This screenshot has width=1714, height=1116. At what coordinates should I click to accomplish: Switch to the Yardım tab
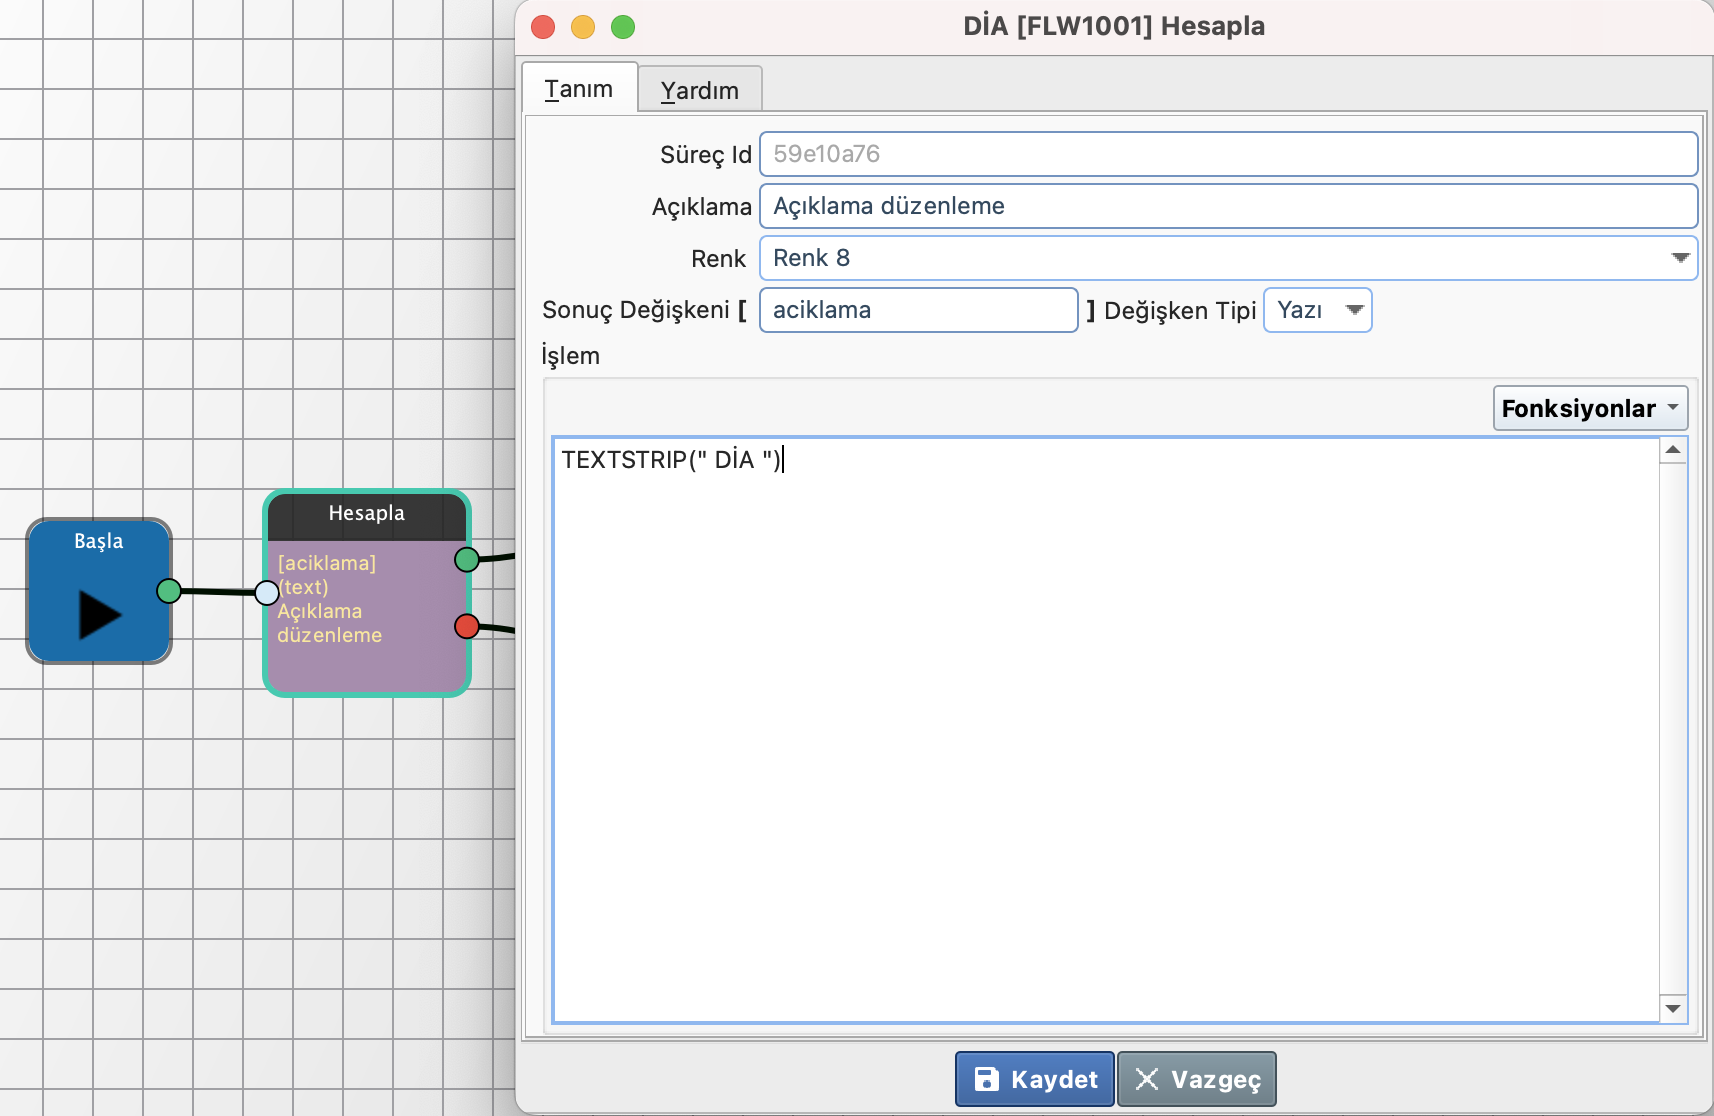[699, 90]
